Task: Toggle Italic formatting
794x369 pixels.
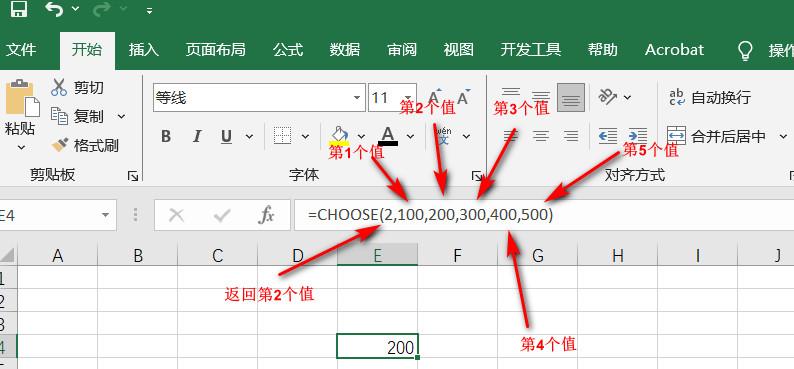Action: pyautogui.click(x=197, y=137)
